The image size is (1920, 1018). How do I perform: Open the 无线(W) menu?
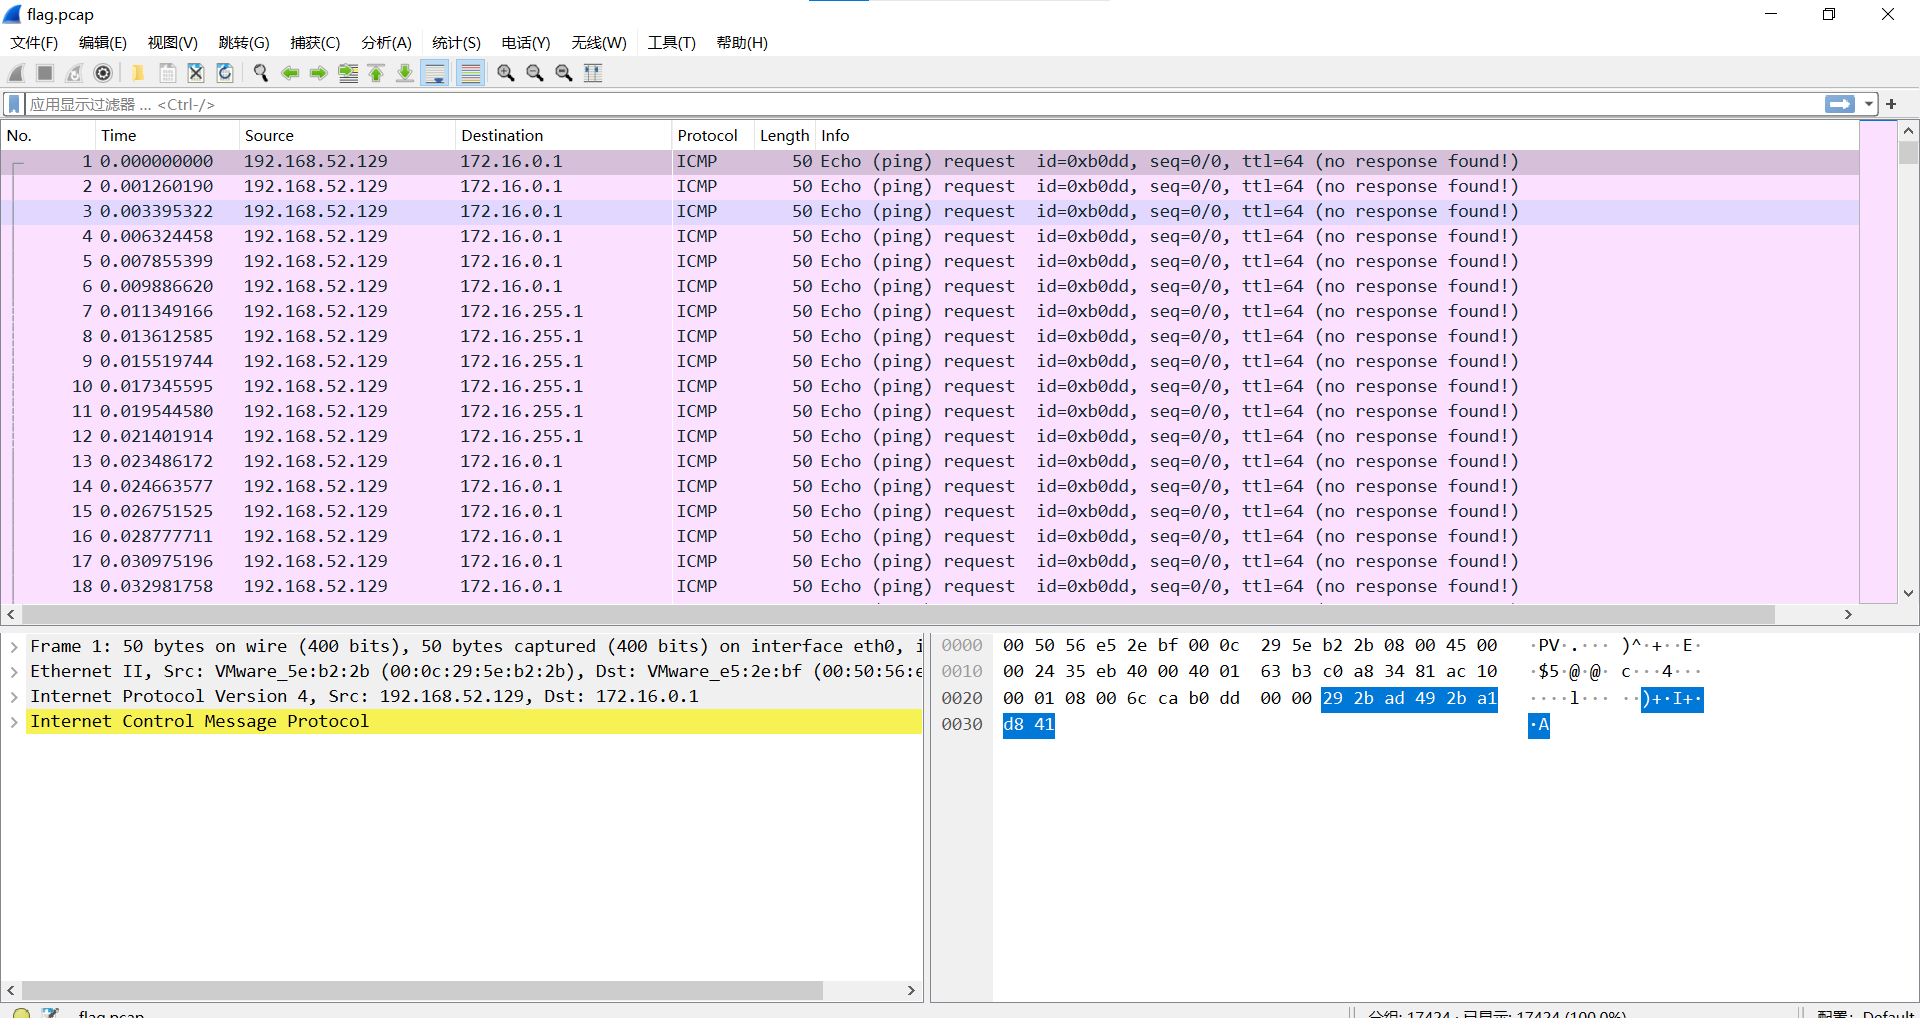pyautogui.click(x=599, y=43)
